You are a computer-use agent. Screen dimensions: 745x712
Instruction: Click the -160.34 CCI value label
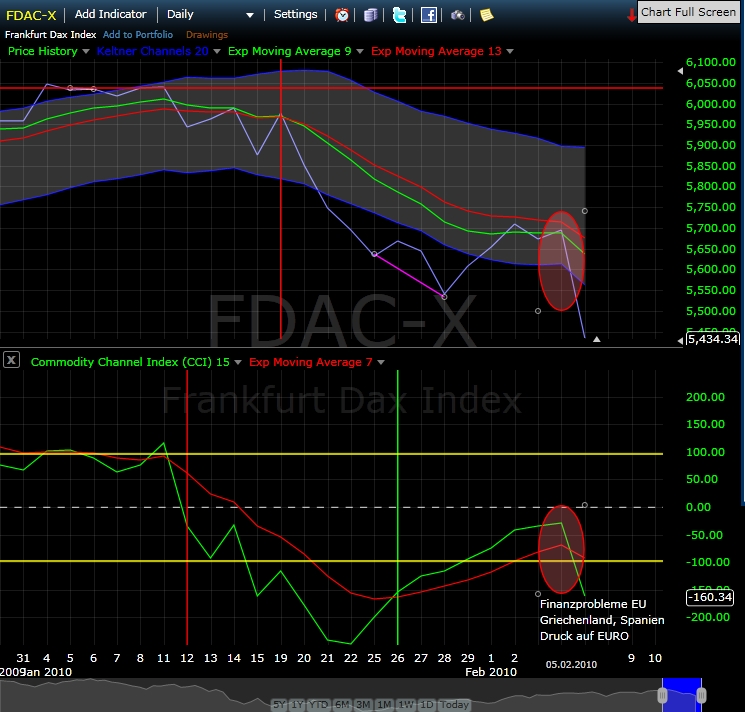click(x=710, y=597)
